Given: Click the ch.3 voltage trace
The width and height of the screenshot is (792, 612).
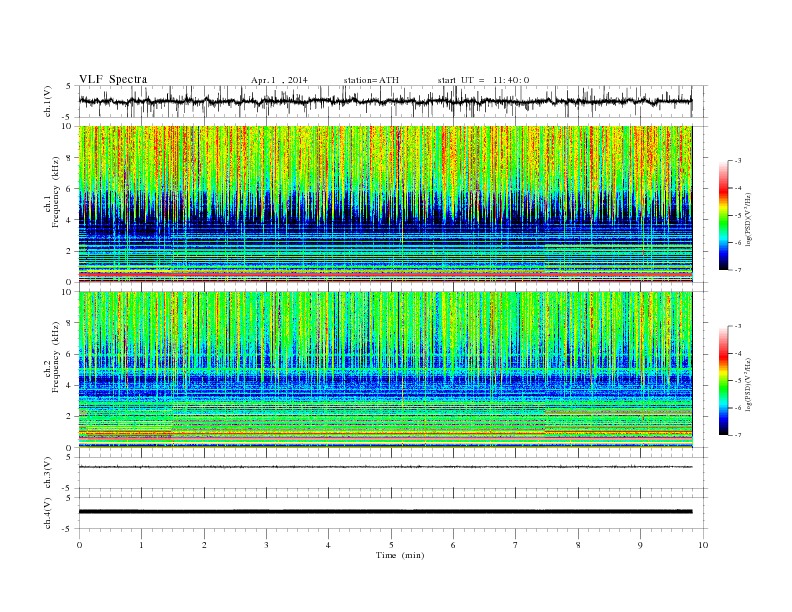Looking at the screenshot, I should coord(385,467).
